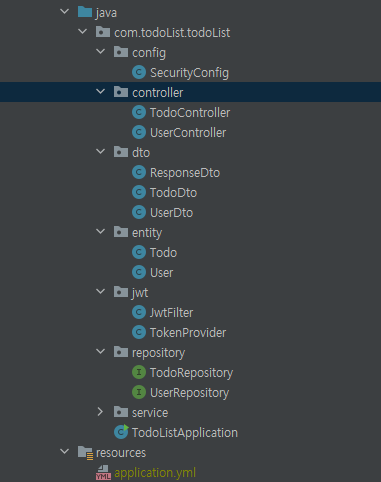381x482 pixels.
Task: Open the ResponseDto class name
Action: click(185, 173)
